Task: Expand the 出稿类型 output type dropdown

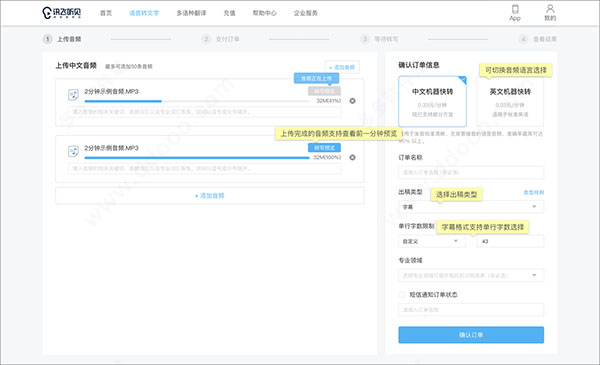Action: (x=471, y=207)
